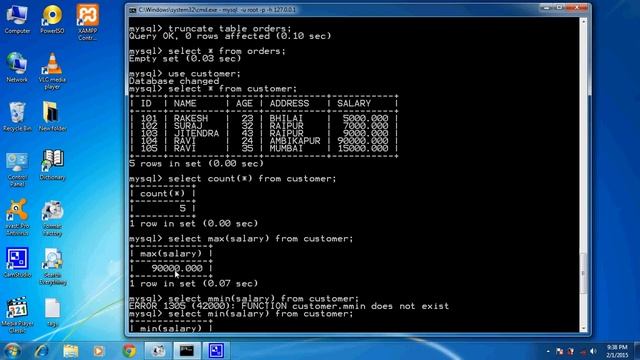The height and width of the screenshot is (360, 640).
Task: Select the PowerISO desktop shortcut
Action: click(x=52, y=20)
